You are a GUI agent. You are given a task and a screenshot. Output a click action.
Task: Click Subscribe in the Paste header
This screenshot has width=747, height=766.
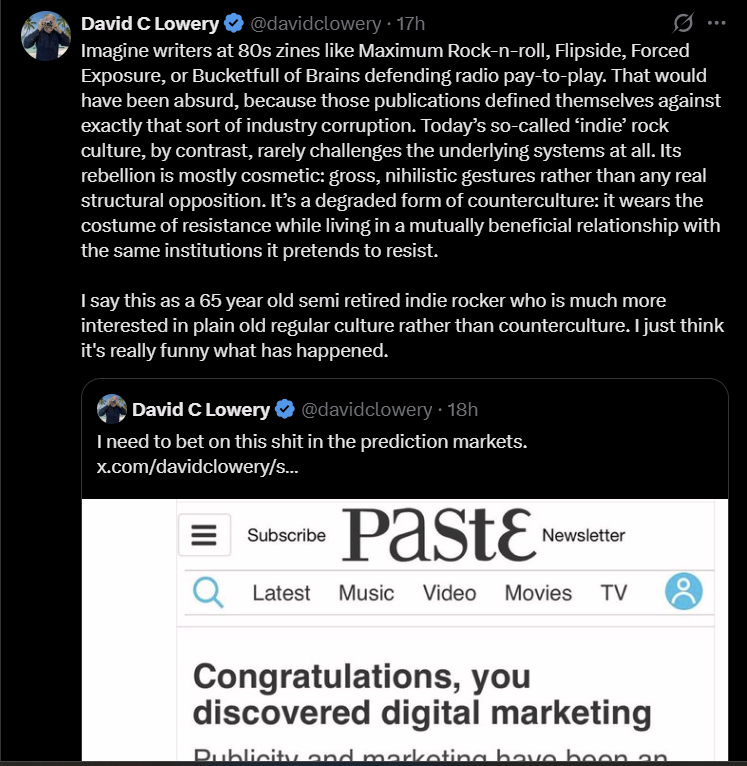[286, 536]
